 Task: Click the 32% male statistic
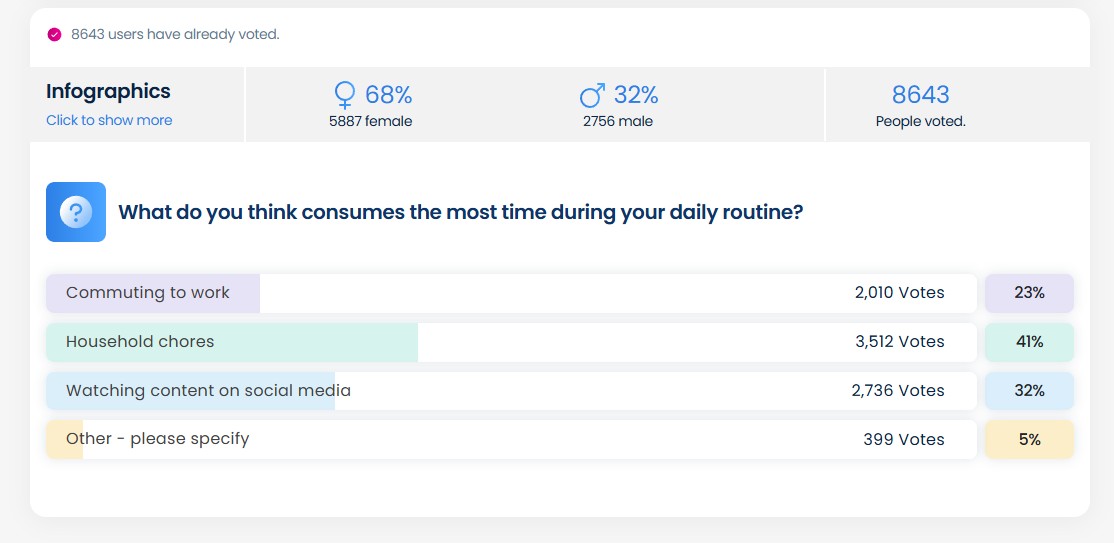[x=635, y=95]
